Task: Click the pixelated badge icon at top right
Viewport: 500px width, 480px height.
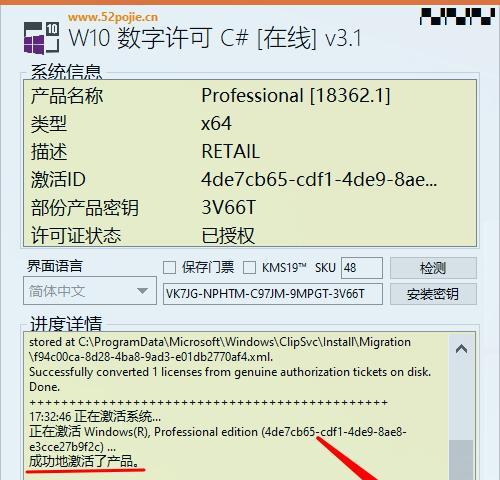Action: pyautogui.click(x=457, y=17)
